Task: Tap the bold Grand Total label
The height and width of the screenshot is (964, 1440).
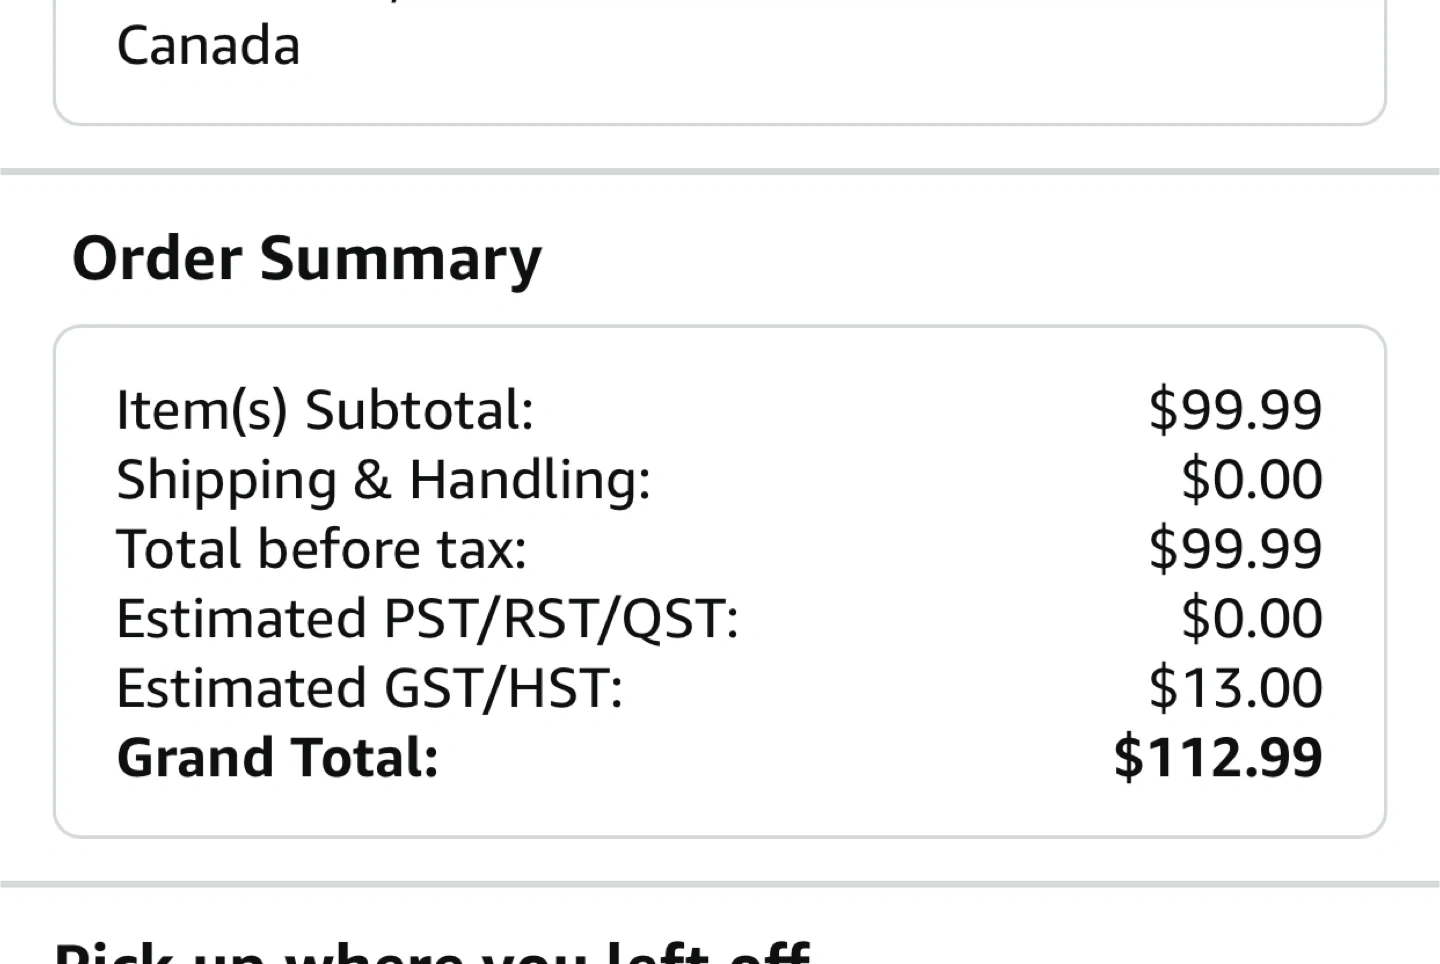Action: point(277,757)
